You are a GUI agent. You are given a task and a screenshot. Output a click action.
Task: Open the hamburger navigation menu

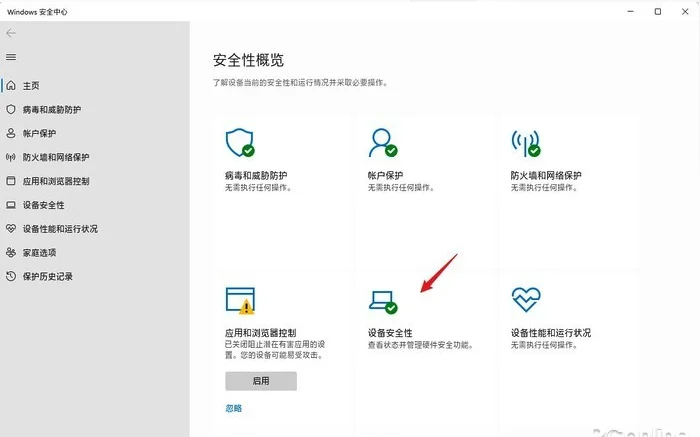point(11,57)
